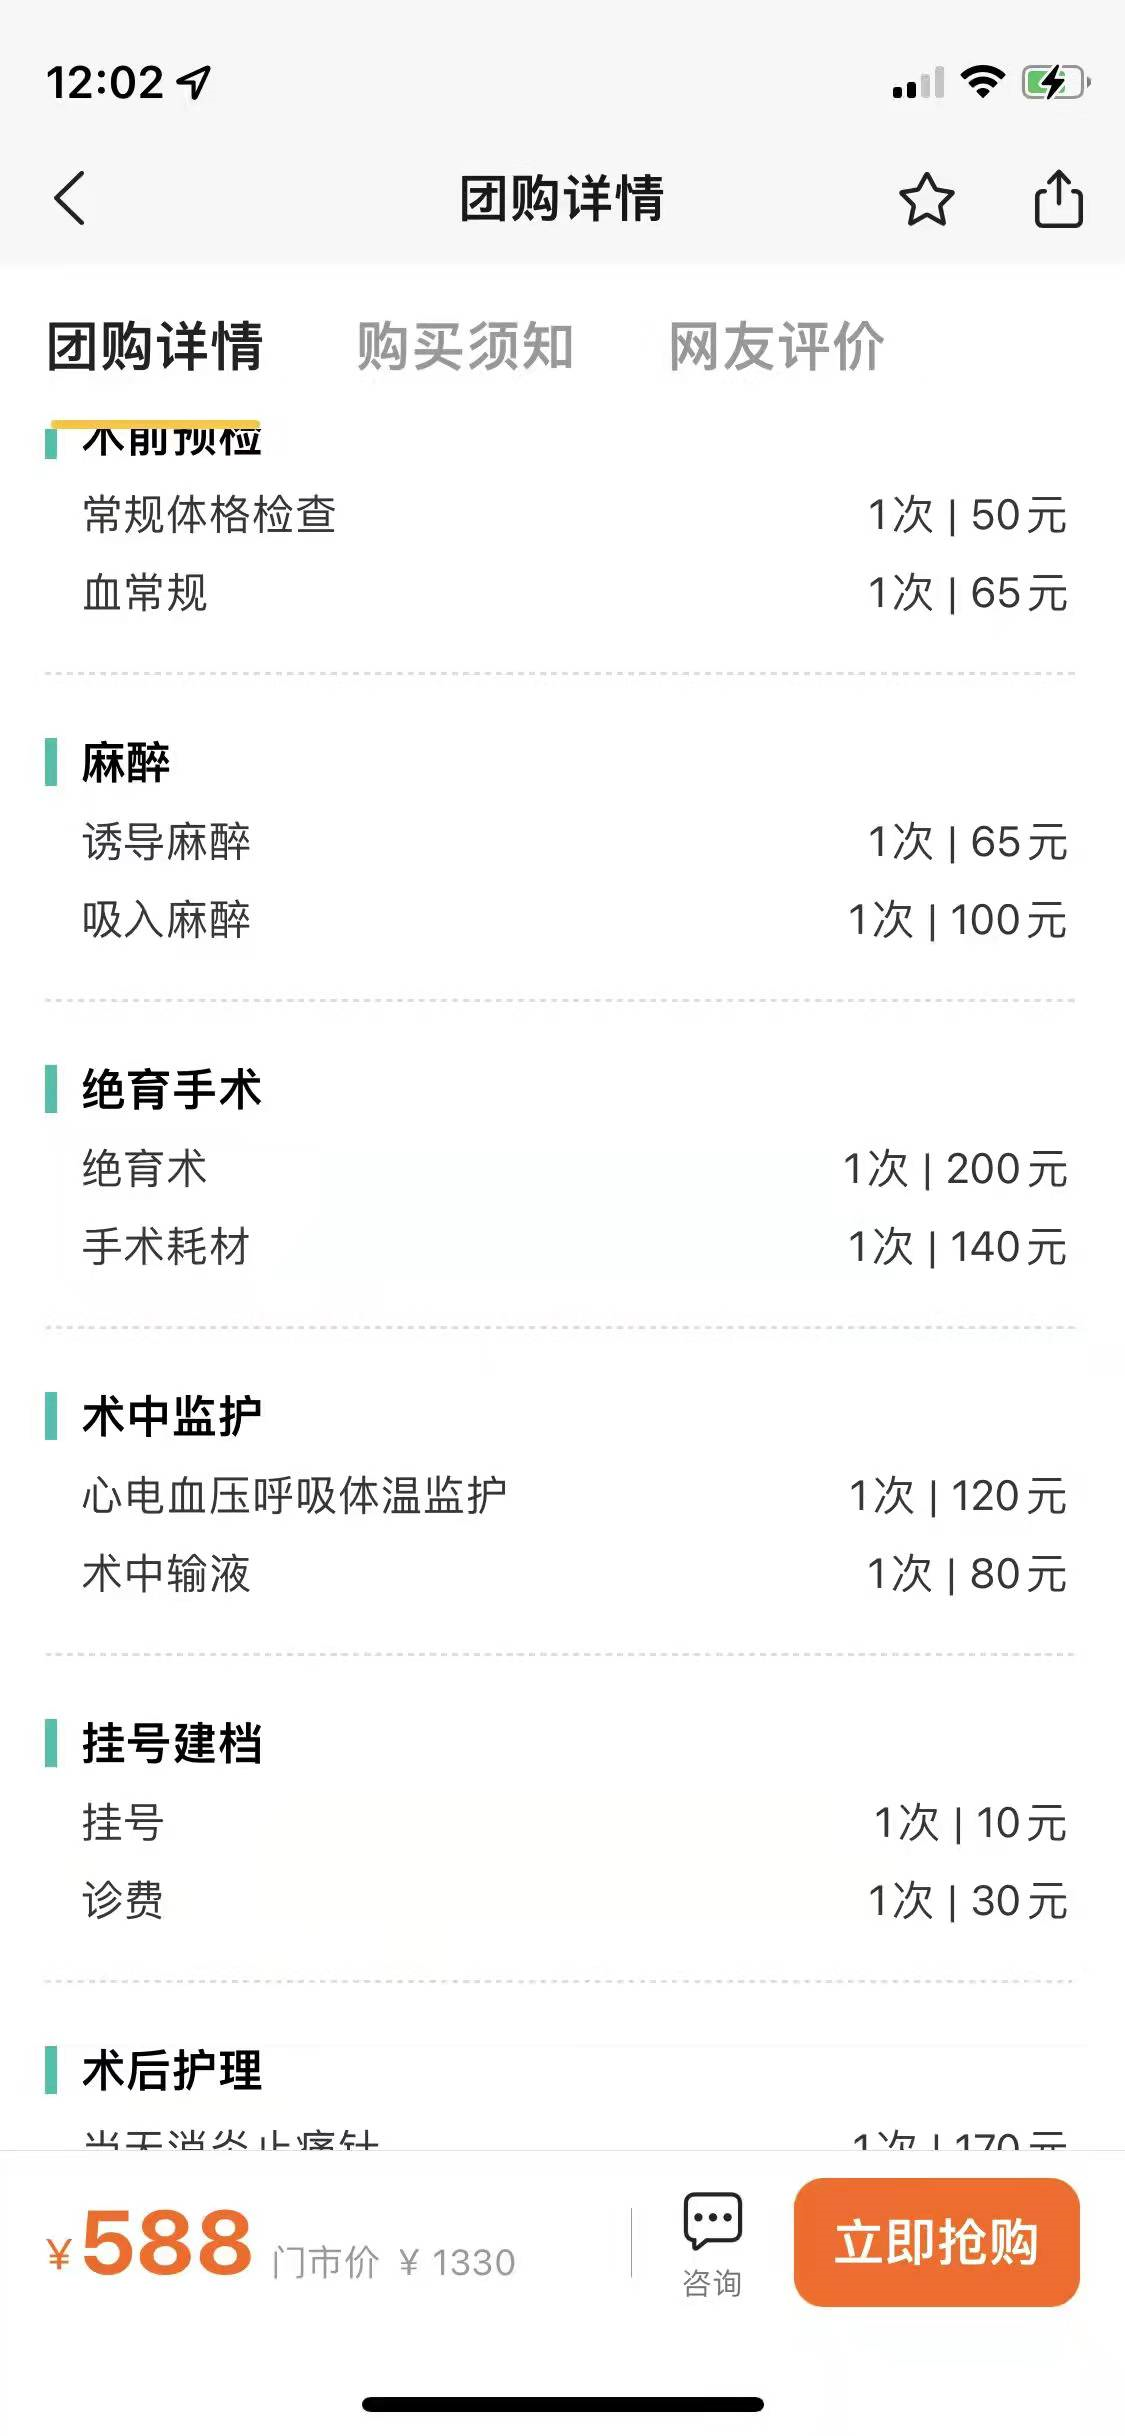Viewport: 1125px width, 2436px height.
Task: Favorite this deal with the star icon
Action: pos(926,199)
